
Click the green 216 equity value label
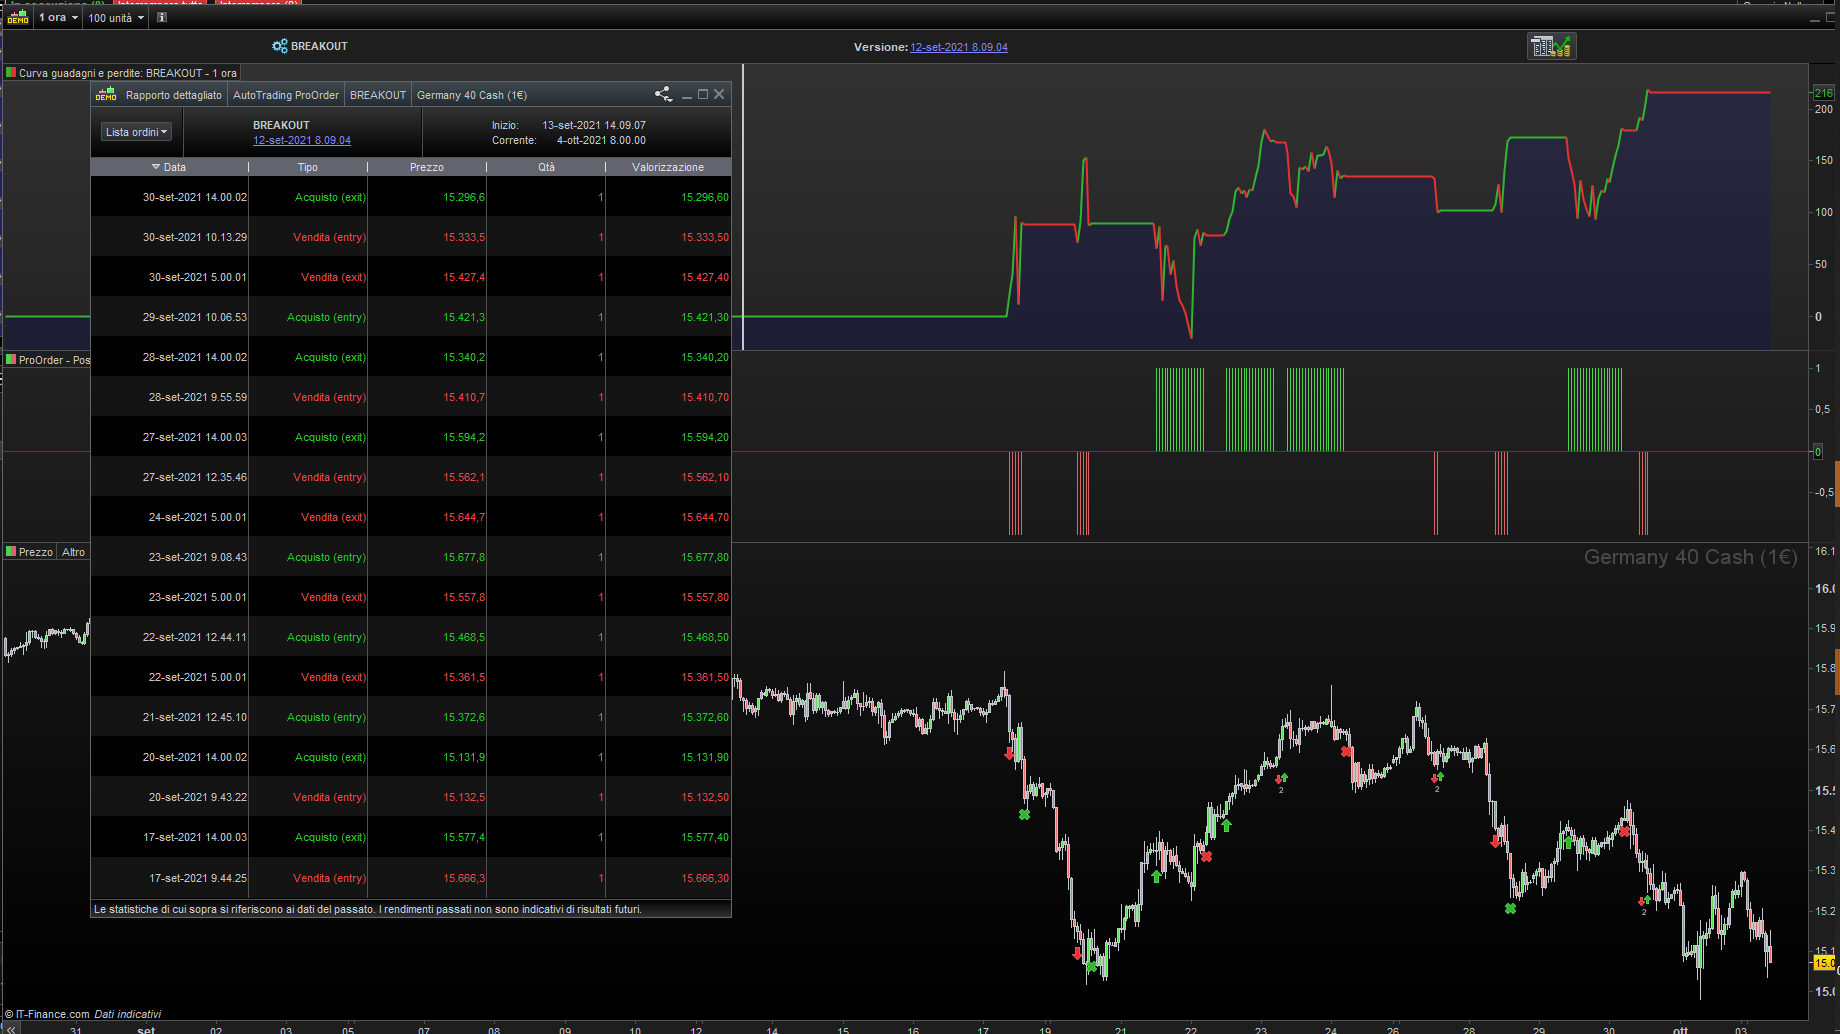click(x=1823, y=93)
